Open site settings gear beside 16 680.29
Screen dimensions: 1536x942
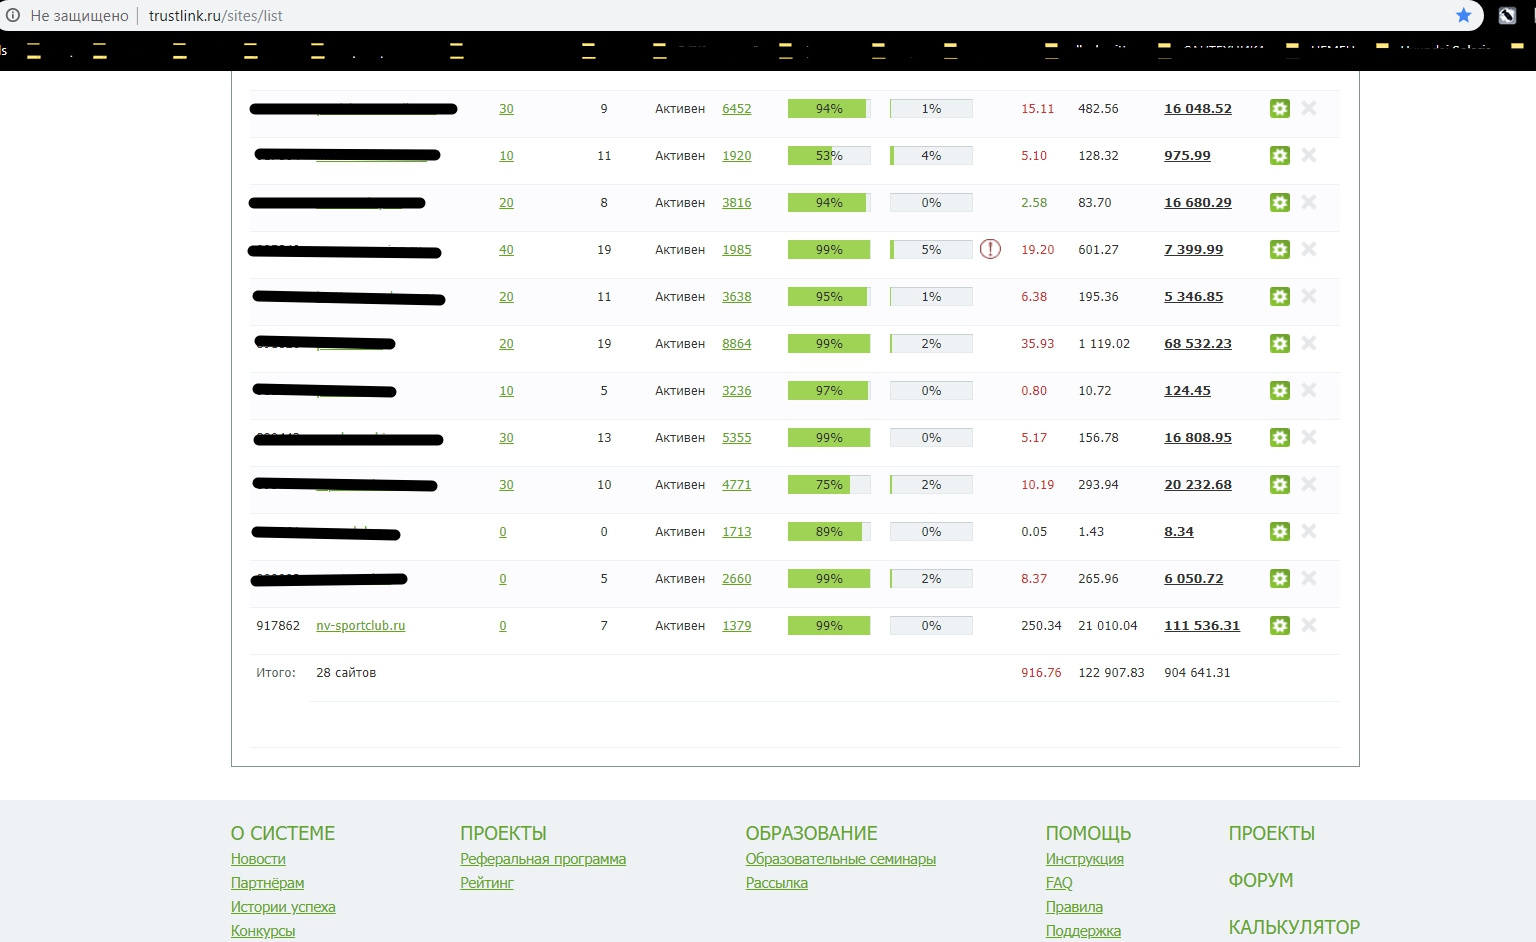[1279, 202]
